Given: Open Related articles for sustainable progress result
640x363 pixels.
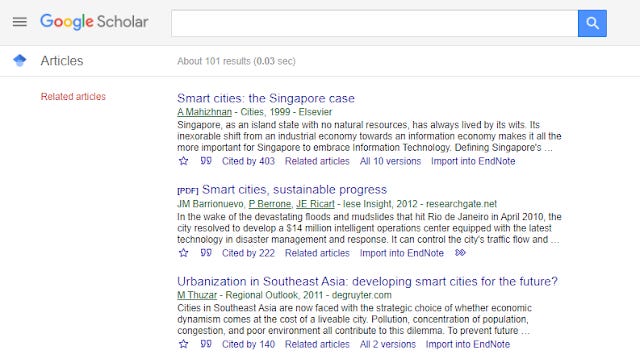Looking at the screenshot, I should tap(317, 253).
